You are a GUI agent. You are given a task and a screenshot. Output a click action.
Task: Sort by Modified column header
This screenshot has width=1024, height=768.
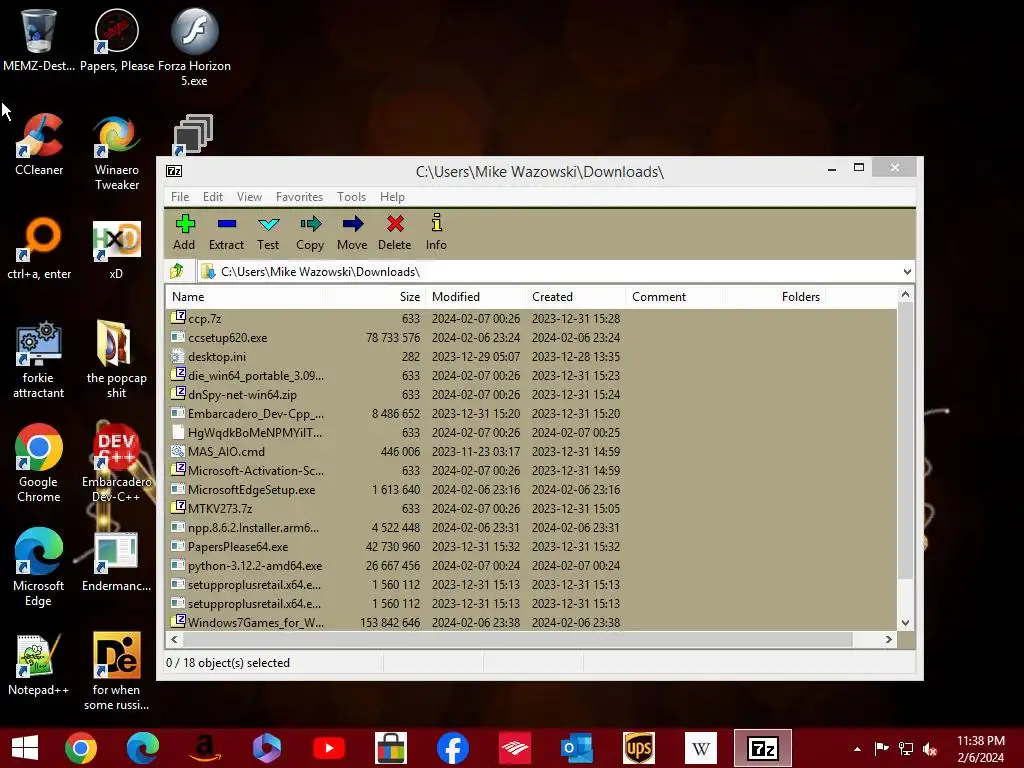[x=475, y=296]
